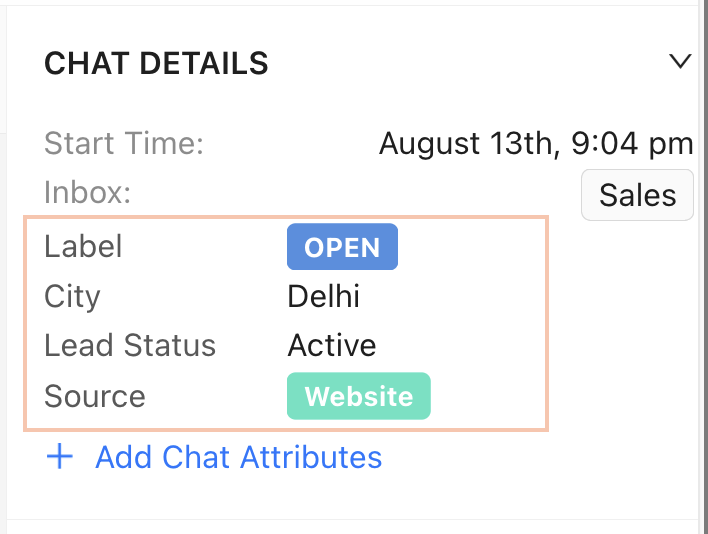Open the Sales inbox dropdown

point(637,194)
